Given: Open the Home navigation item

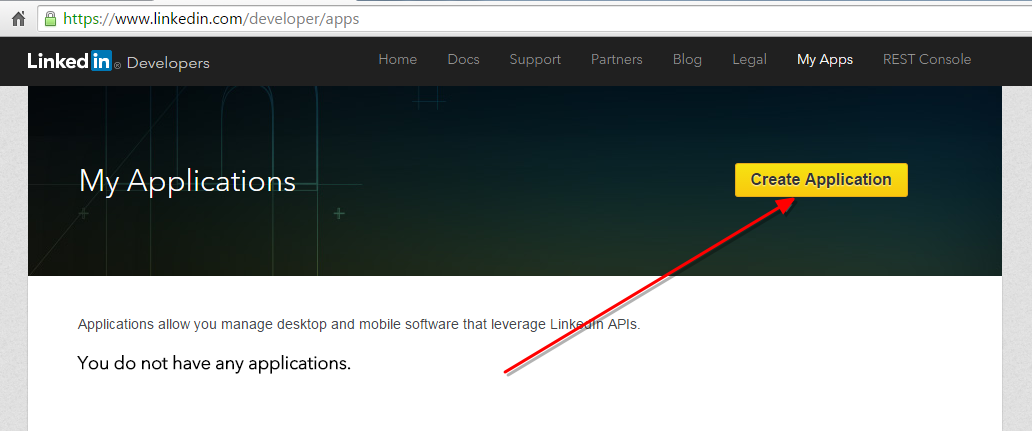Looking at the screenshot, I should 398,59.
